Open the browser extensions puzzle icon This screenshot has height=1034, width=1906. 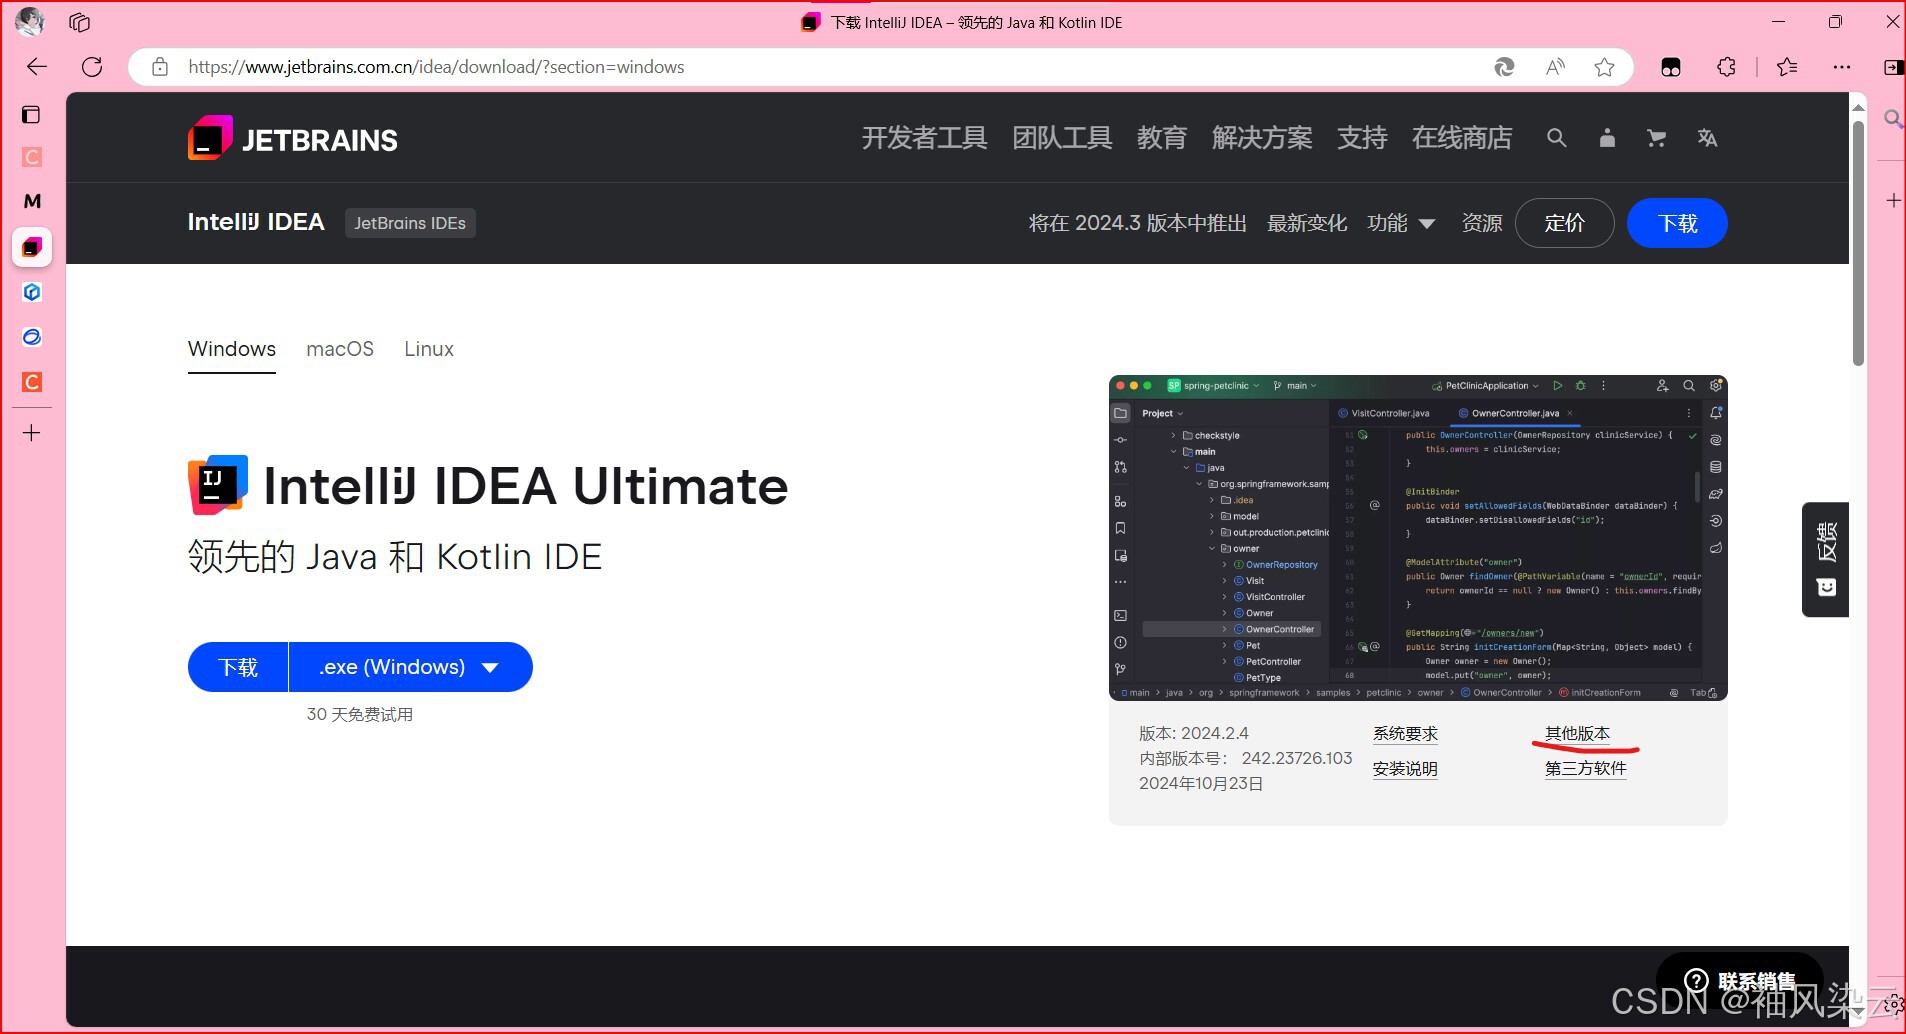click(1727, 67)
